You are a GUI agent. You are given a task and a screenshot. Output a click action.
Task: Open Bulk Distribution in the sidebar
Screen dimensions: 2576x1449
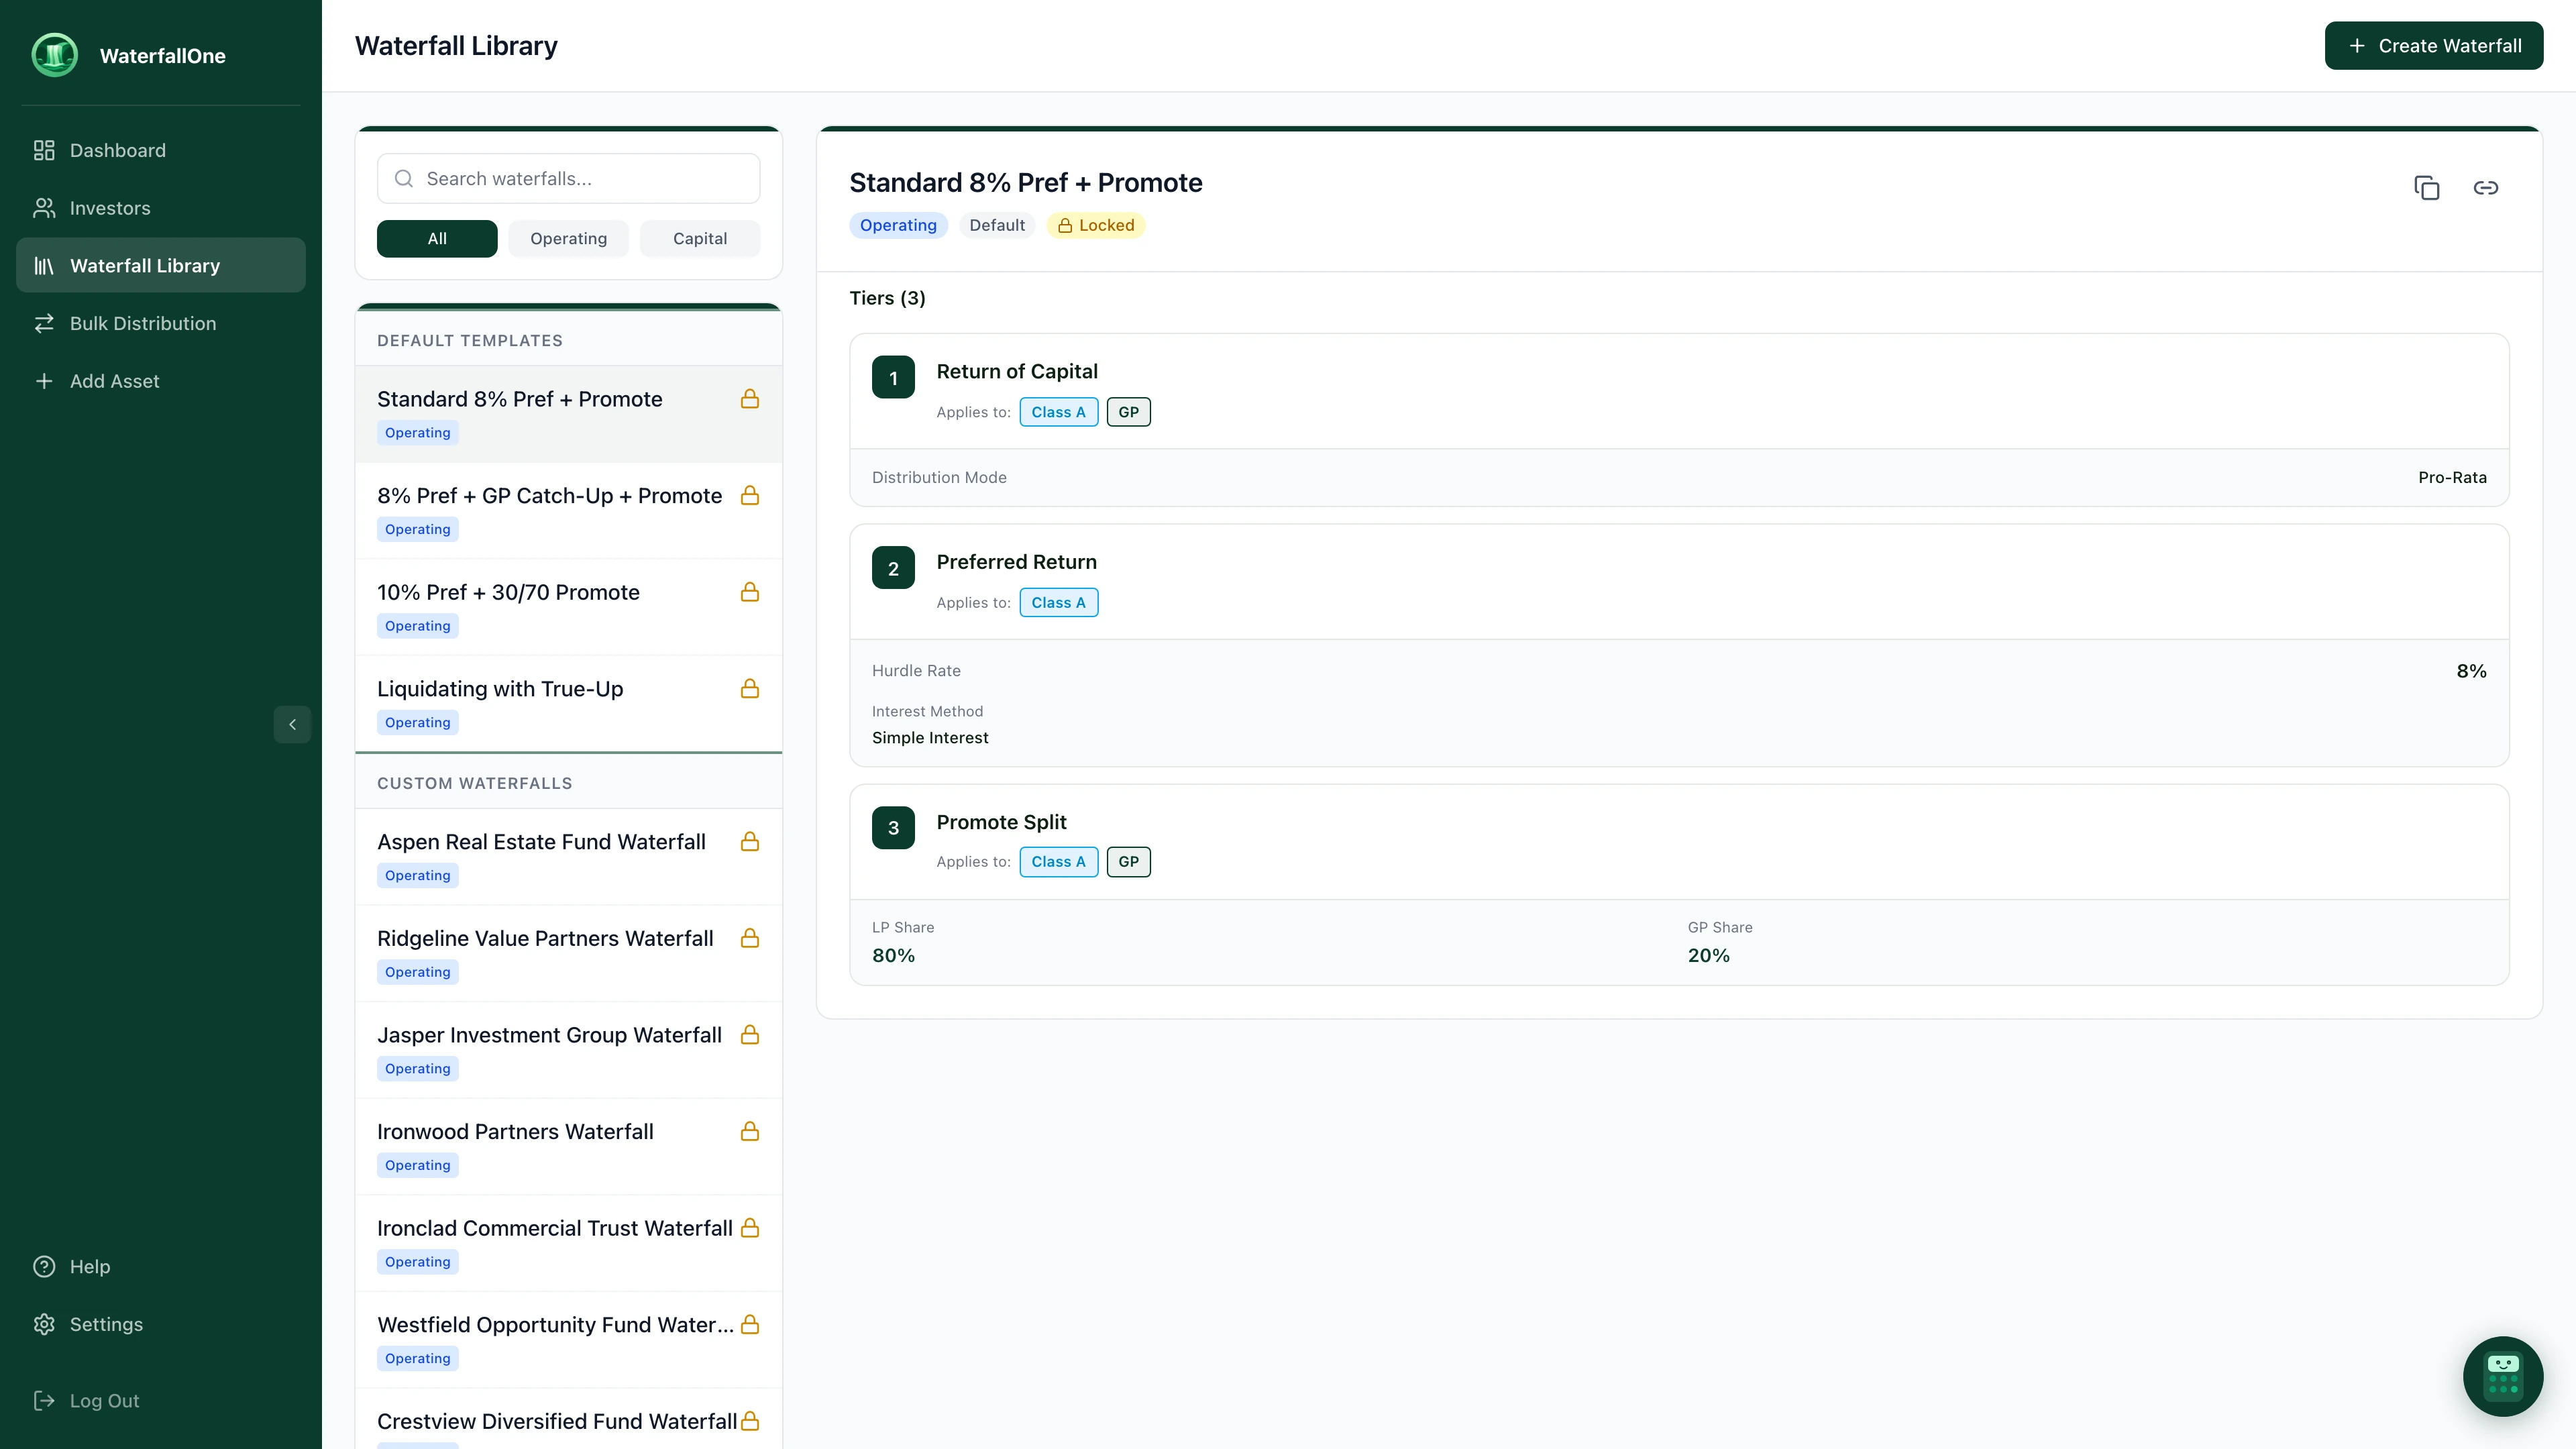coord(143,323)
